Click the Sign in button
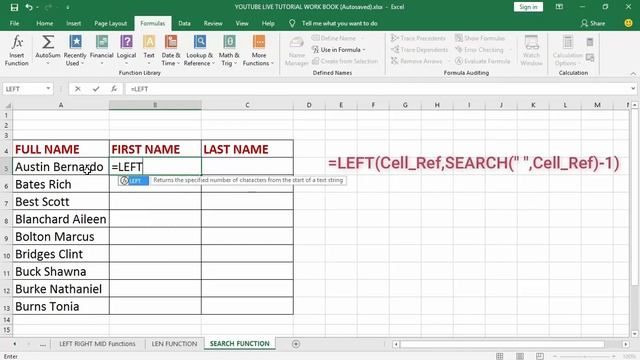This screenshot has height=360, width=640. (528, 7)
